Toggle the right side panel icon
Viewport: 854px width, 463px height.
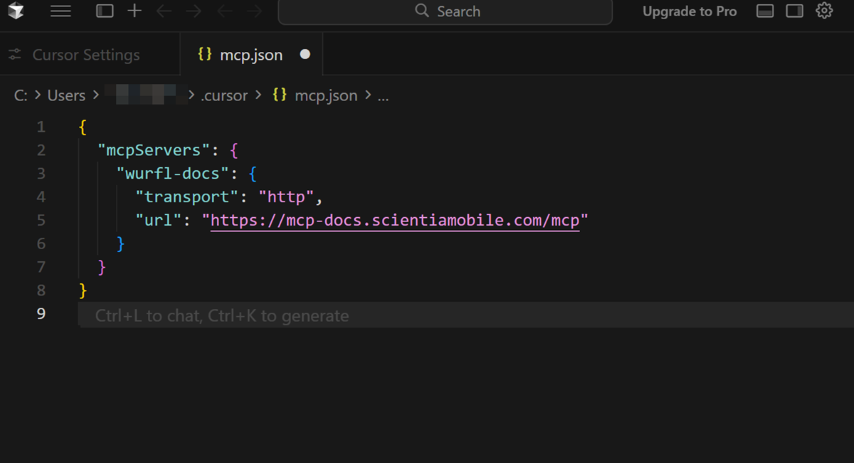pyautogui.click(x=794, y=11)
